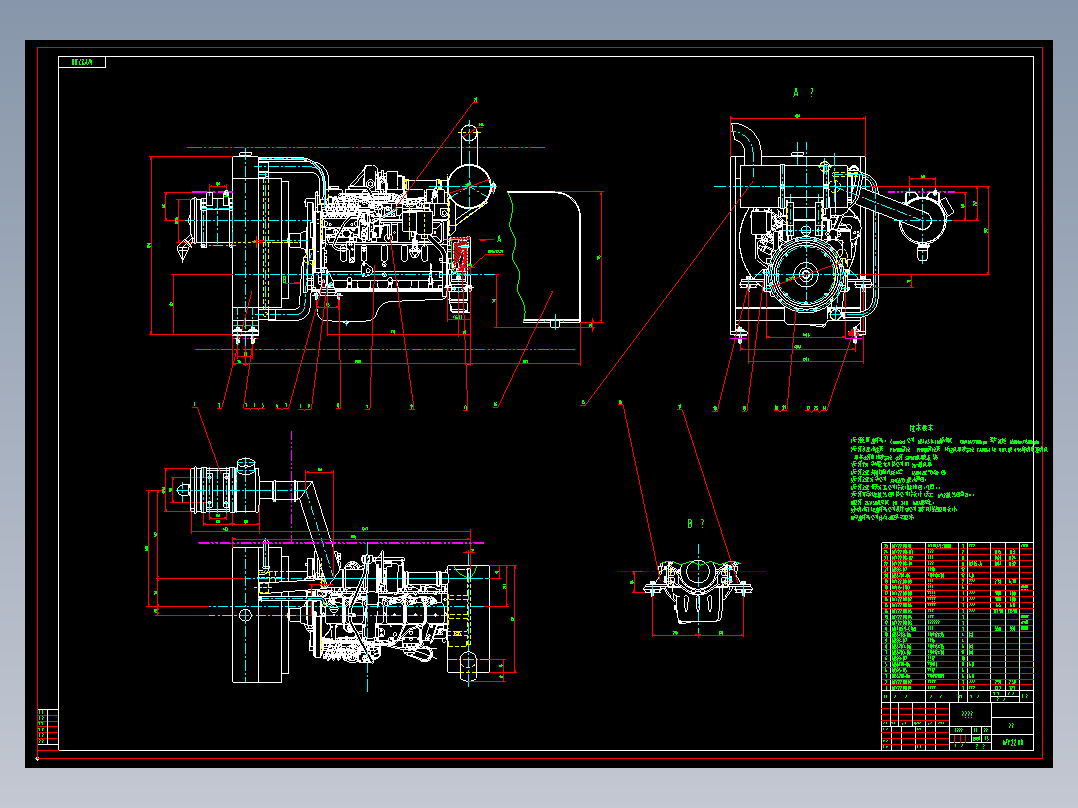
Task: Select the technical requirements heading above the green notes
Action: click(922, 428)
